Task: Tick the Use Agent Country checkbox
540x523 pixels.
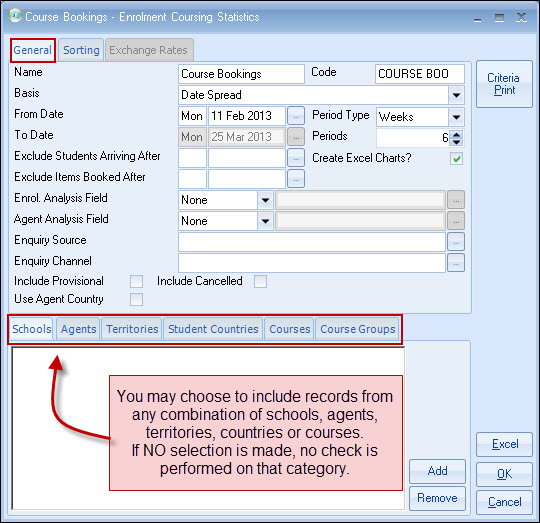Action: click(136, 299)
